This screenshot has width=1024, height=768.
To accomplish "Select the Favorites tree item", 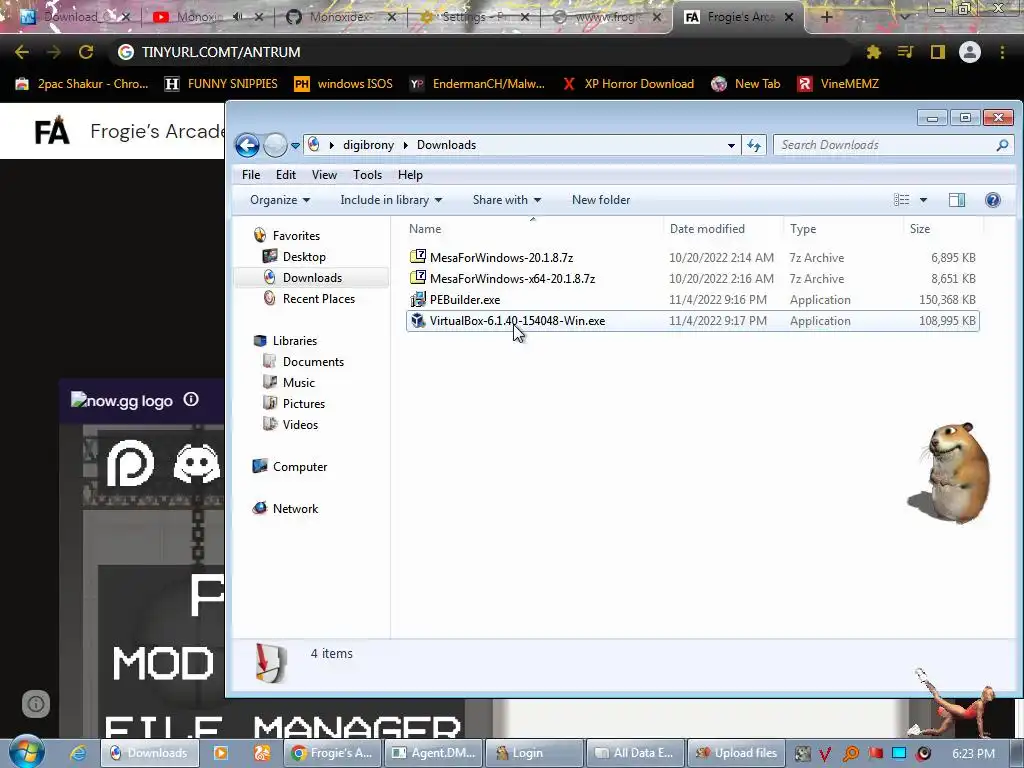I will (x=296, y=236).
